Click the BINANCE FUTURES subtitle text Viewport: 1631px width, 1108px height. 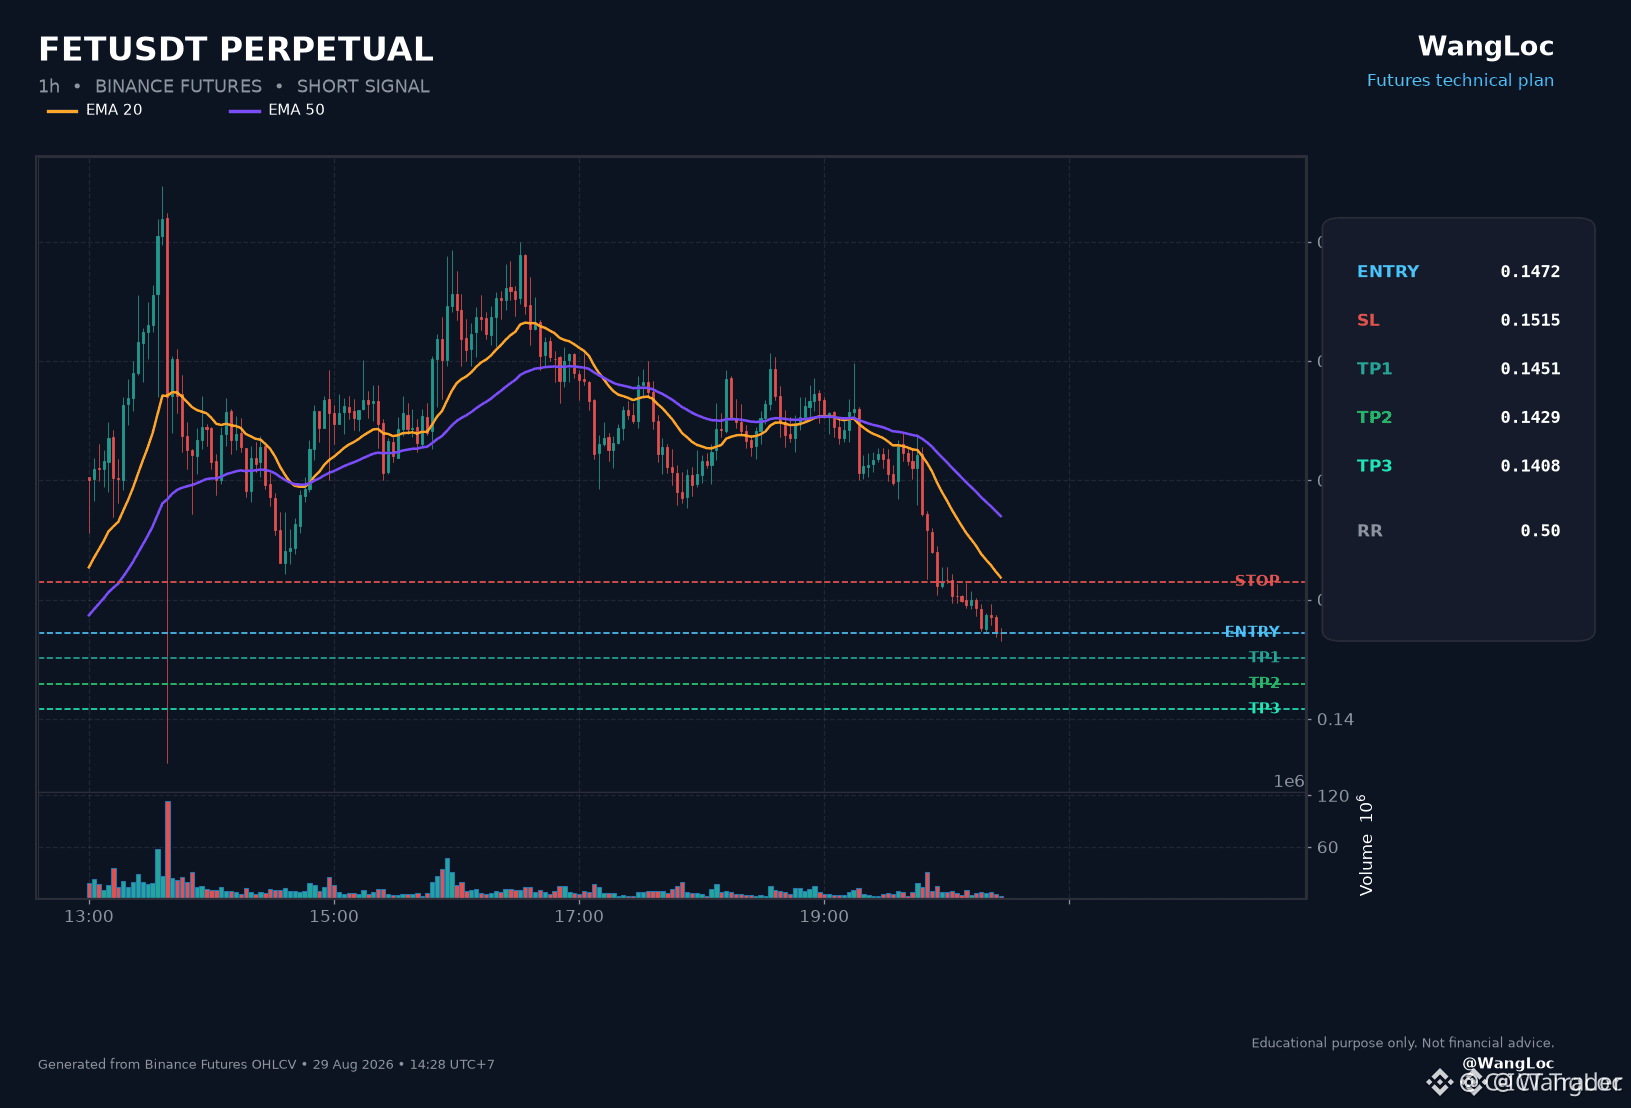[178, 86]
